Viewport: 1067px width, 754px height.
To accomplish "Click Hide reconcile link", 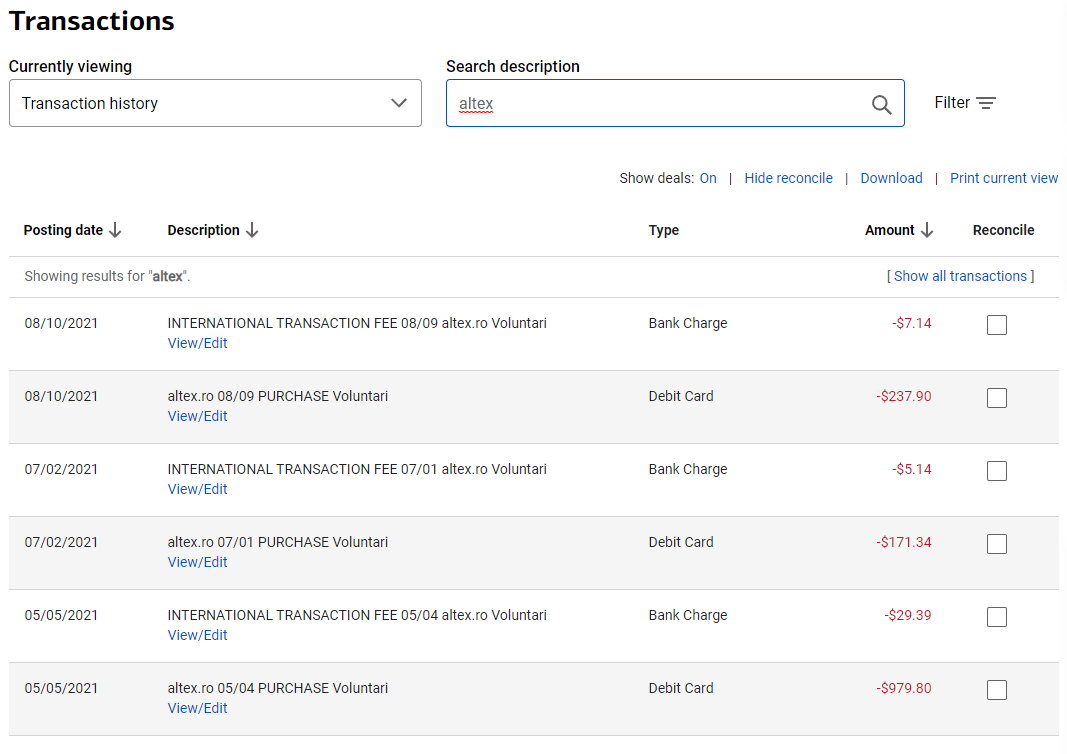I will (x=788, y=178).
